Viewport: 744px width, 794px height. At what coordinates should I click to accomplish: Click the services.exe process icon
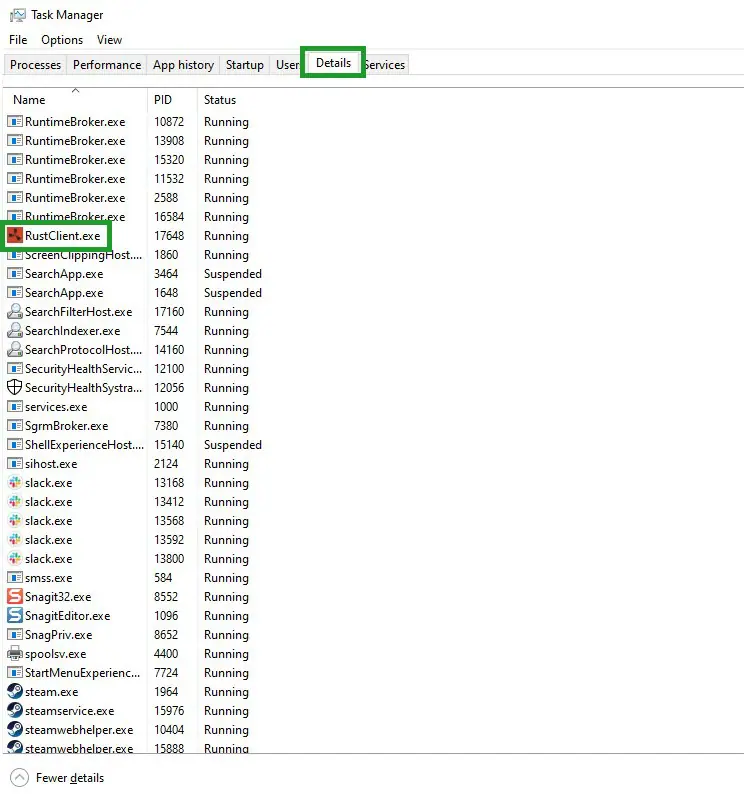point(15,407)
